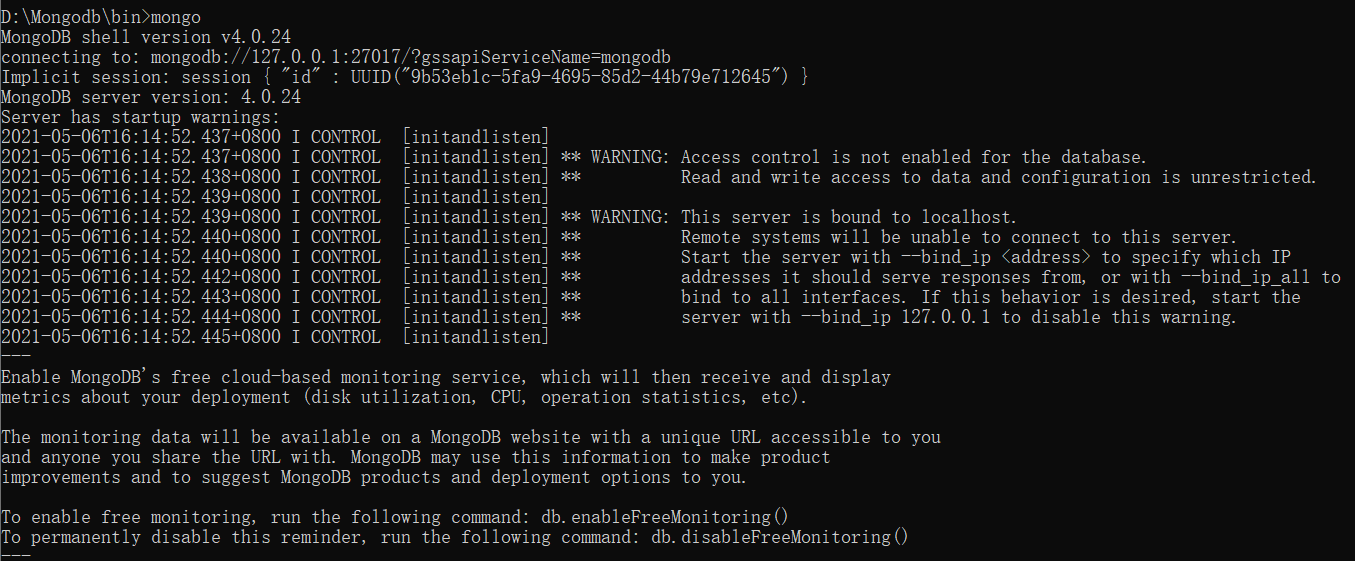This screenshot has width=1355, height=561.
Task: Click the last timestamp 16:14:52.445 log entry
Action: (x=275, y=337)
